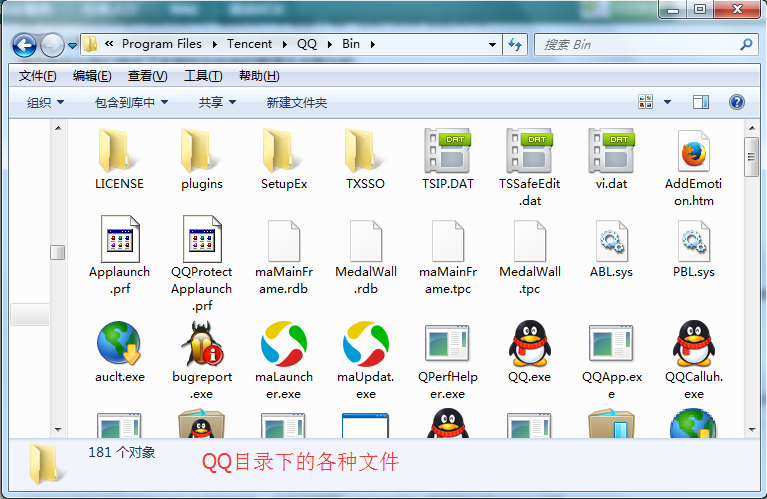Image resolution: width=767 pixels, height=499 pixels.
Task: Open the blue Help question mark
Action: pyautogui.click(x=737, y=102)
